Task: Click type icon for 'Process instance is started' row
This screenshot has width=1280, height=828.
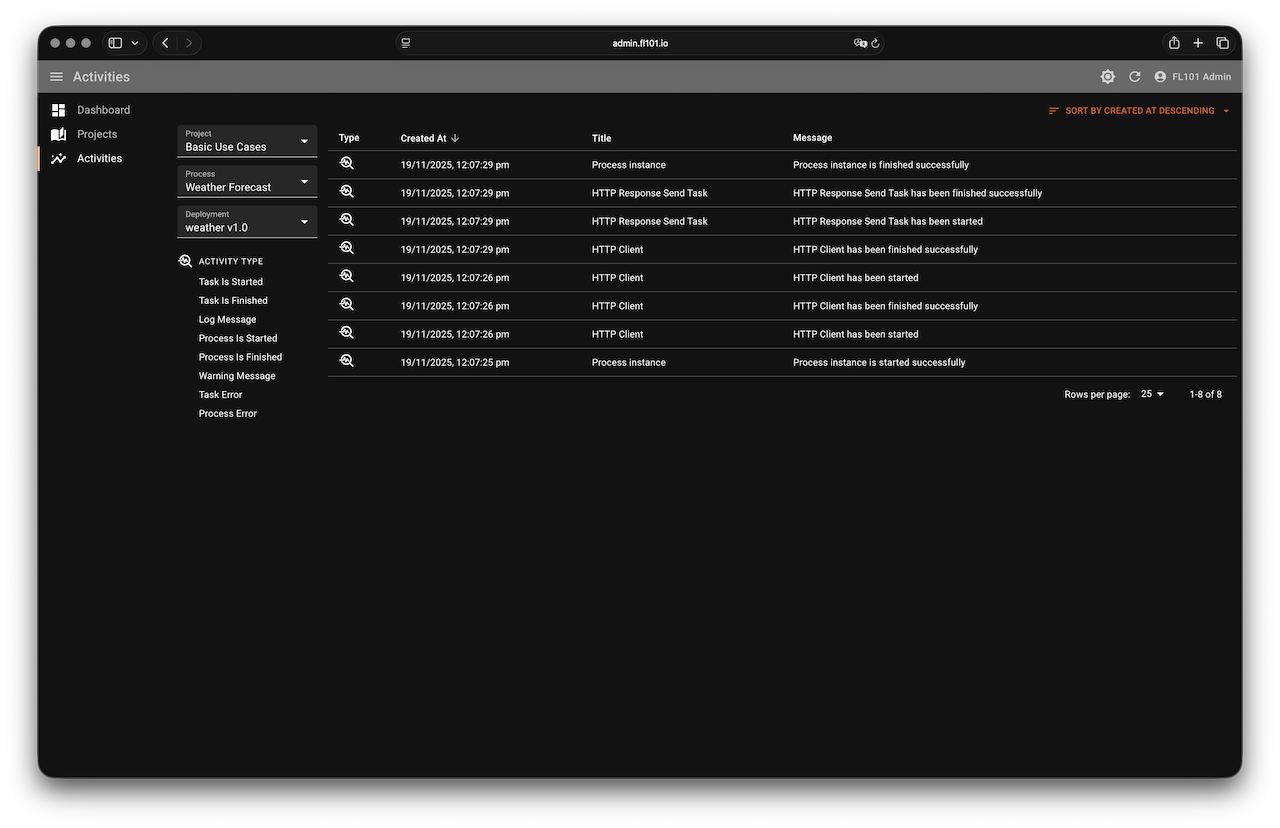Action: [347, 361]
